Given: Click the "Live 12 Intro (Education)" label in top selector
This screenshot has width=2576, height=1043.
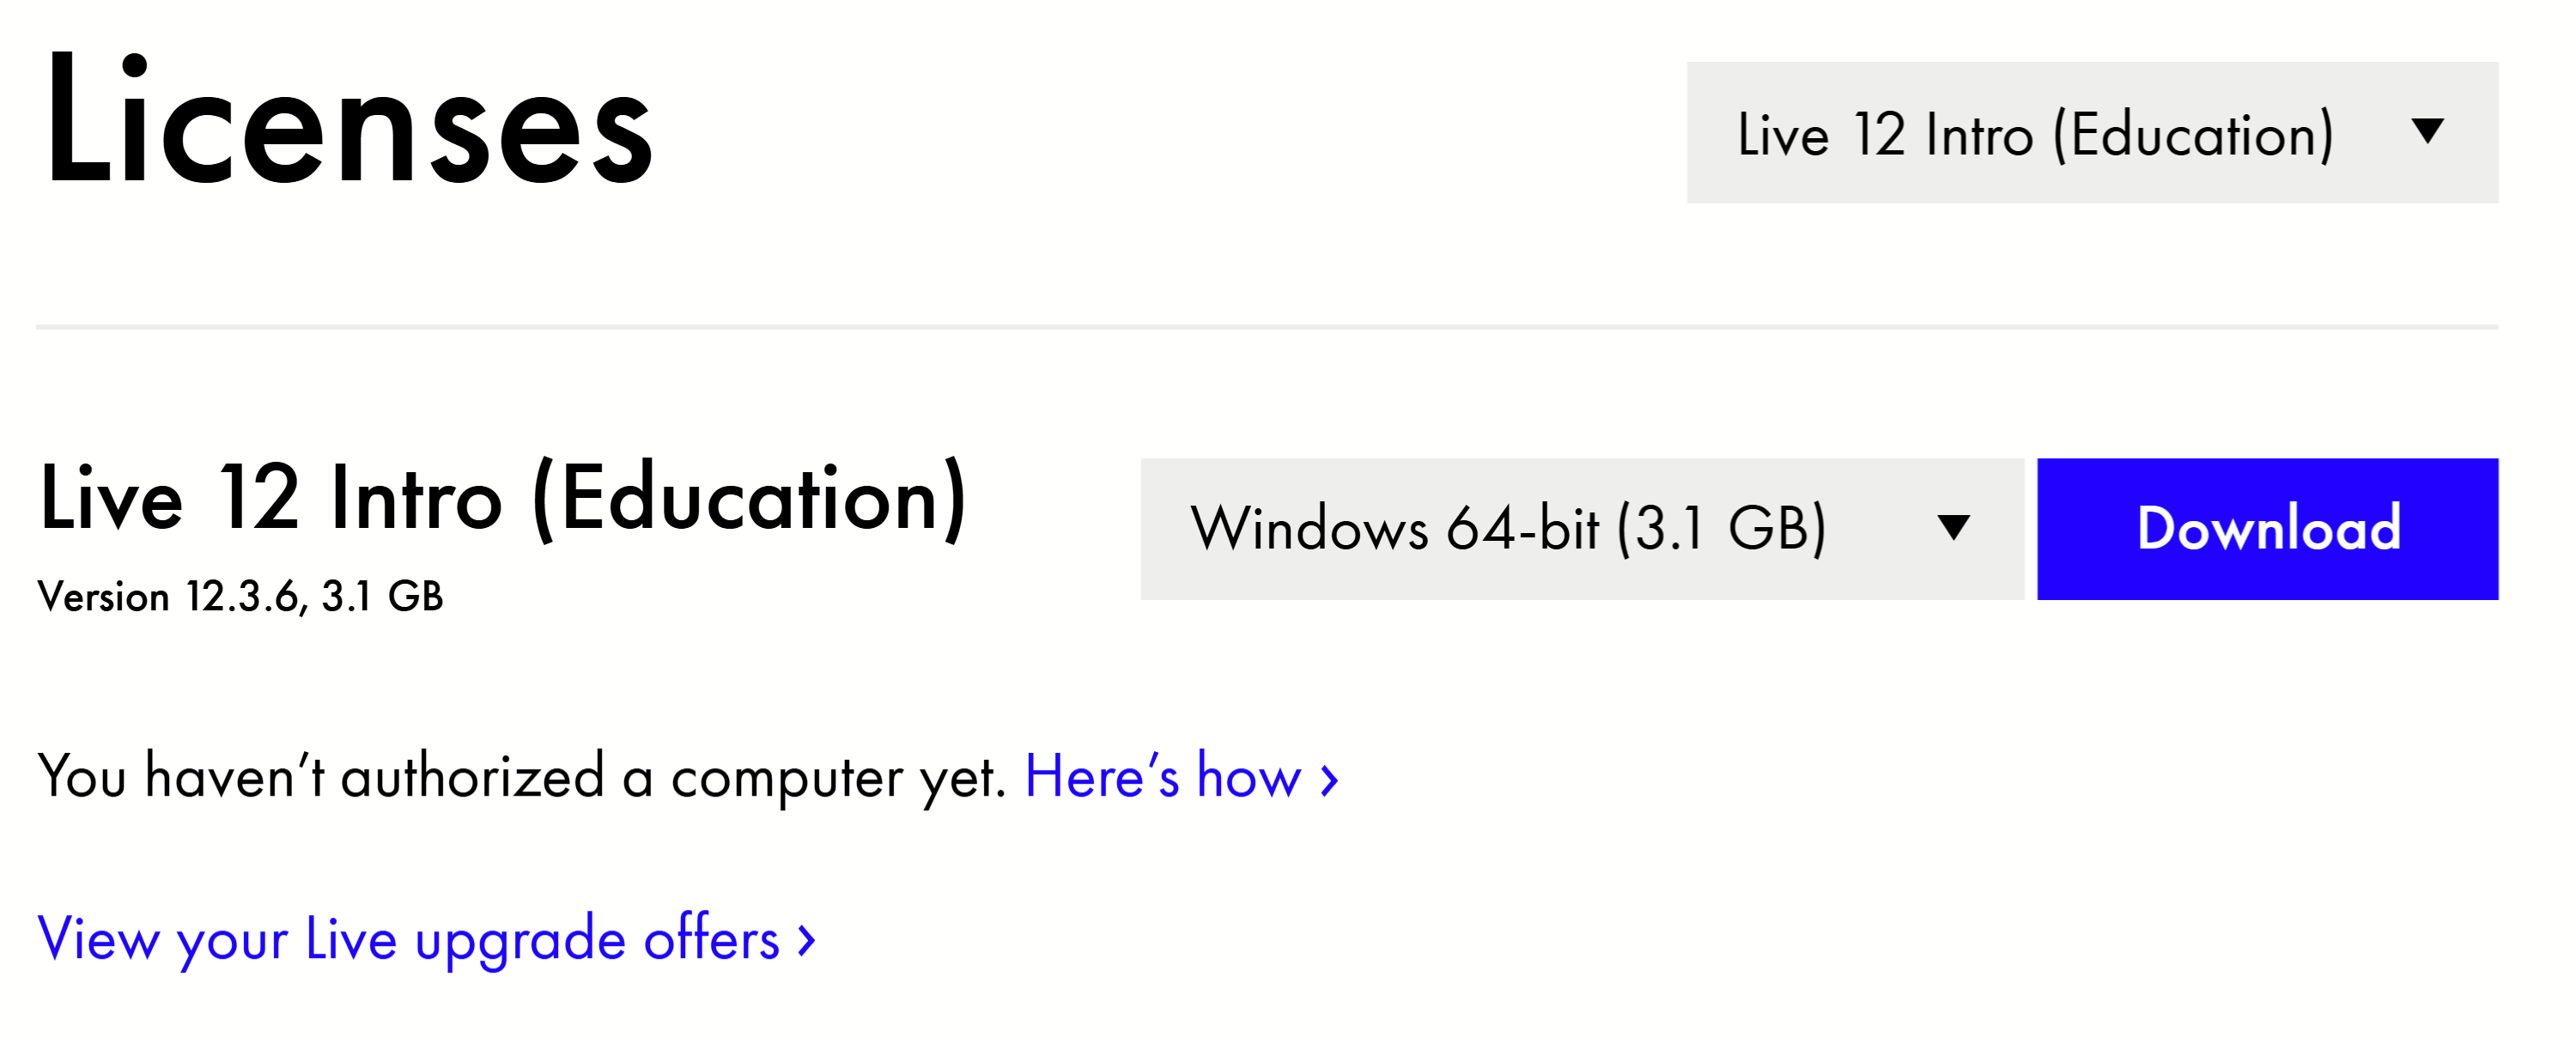Looking at the screenshot, I should coord(2035,134).
